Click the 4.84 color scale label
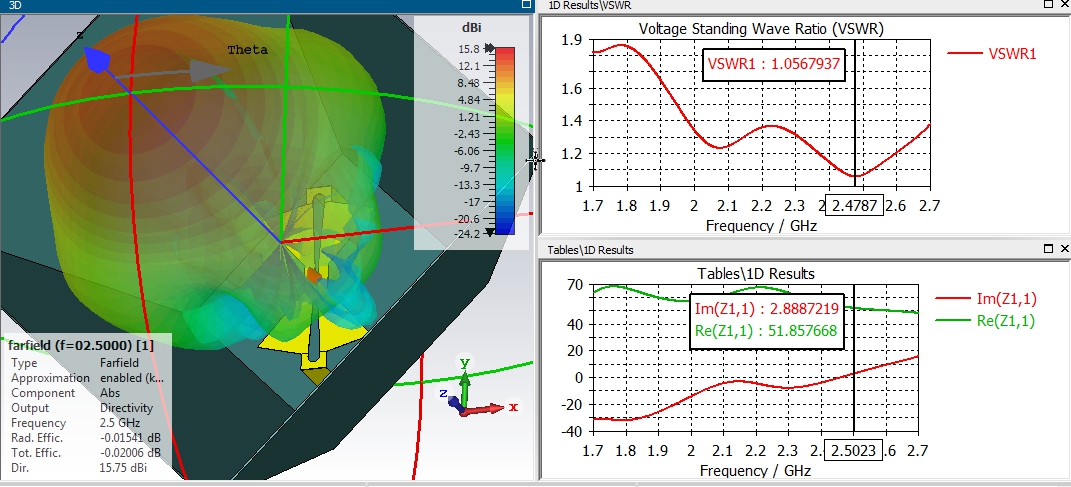1071x487 pixels. pyautogui.click(x=469, y=100)
